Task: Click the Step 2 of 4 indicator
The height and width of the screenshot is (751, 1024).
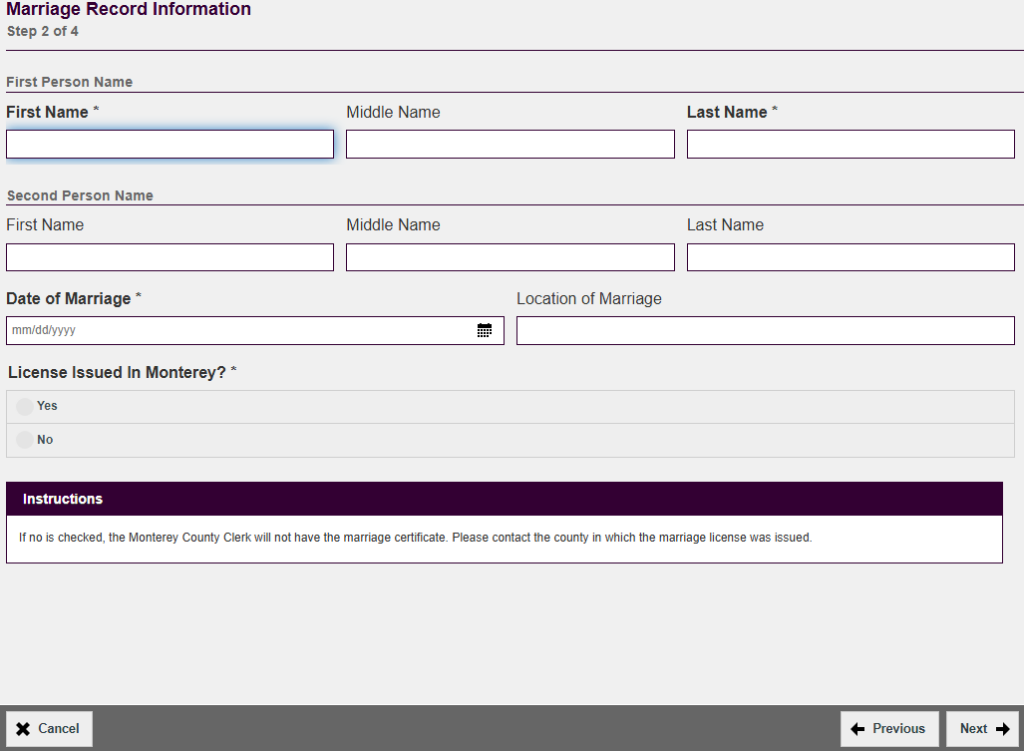Action: tap(43, 31)
